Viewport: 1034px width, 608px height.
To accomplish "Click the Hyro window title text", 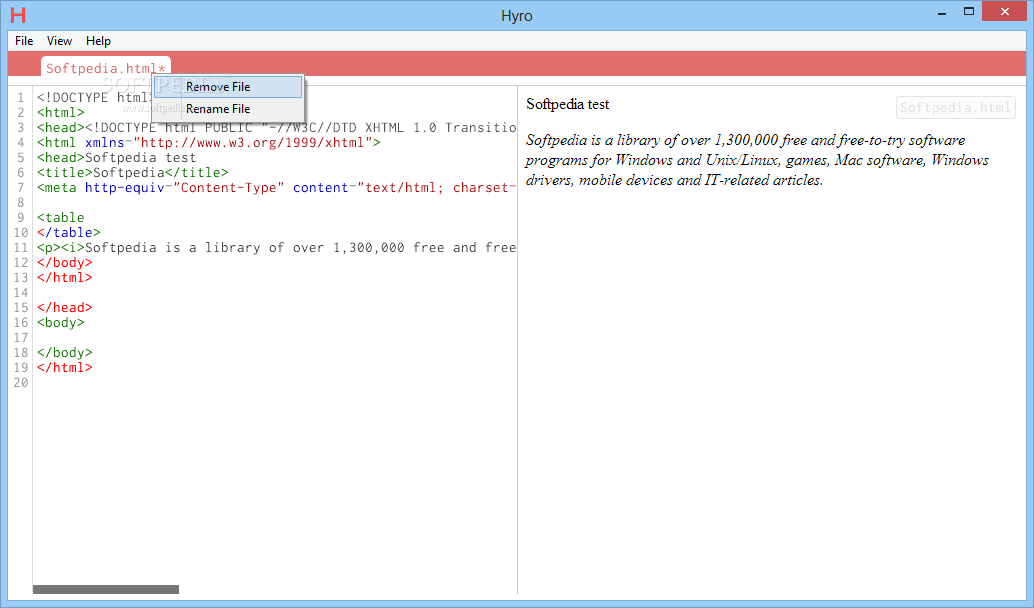I will point(516,16).
